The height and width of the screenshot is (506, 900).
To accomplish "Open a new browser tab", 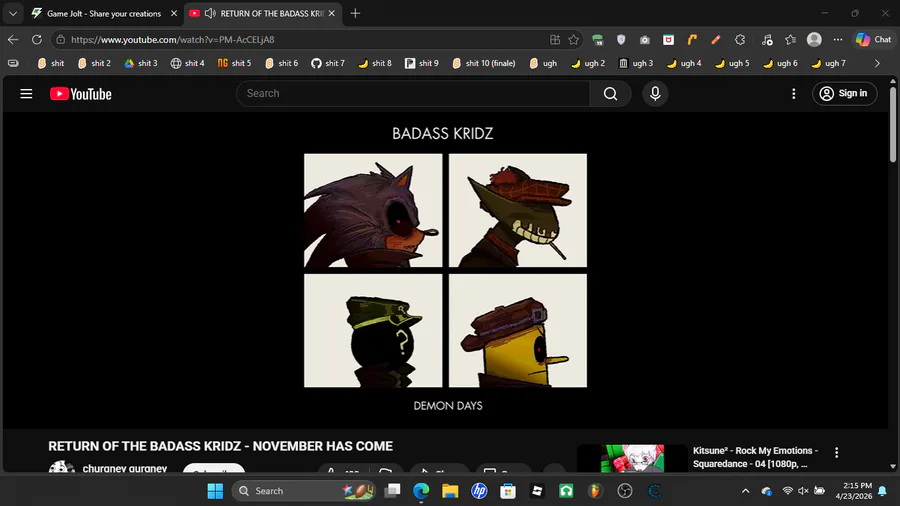I will [355, 13].
